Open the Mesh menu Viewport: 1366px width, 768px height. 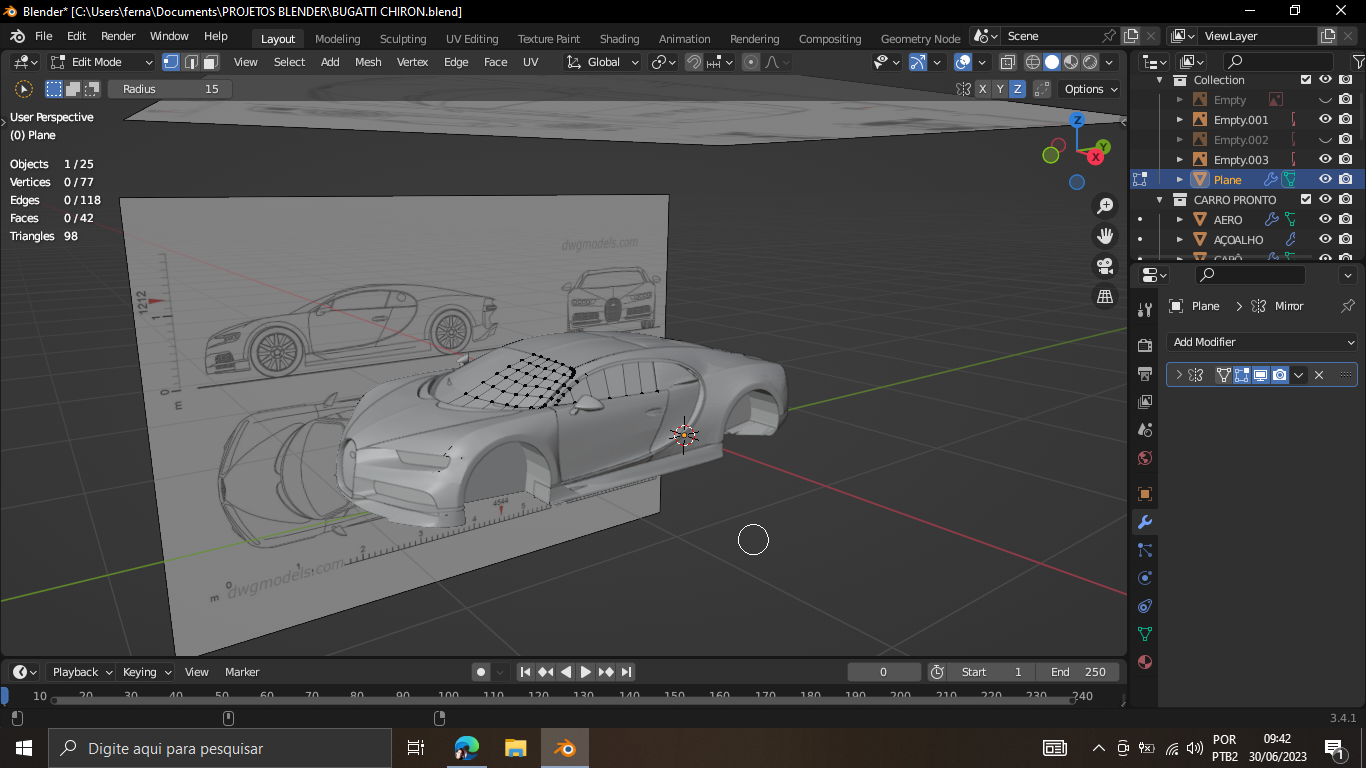368,62
